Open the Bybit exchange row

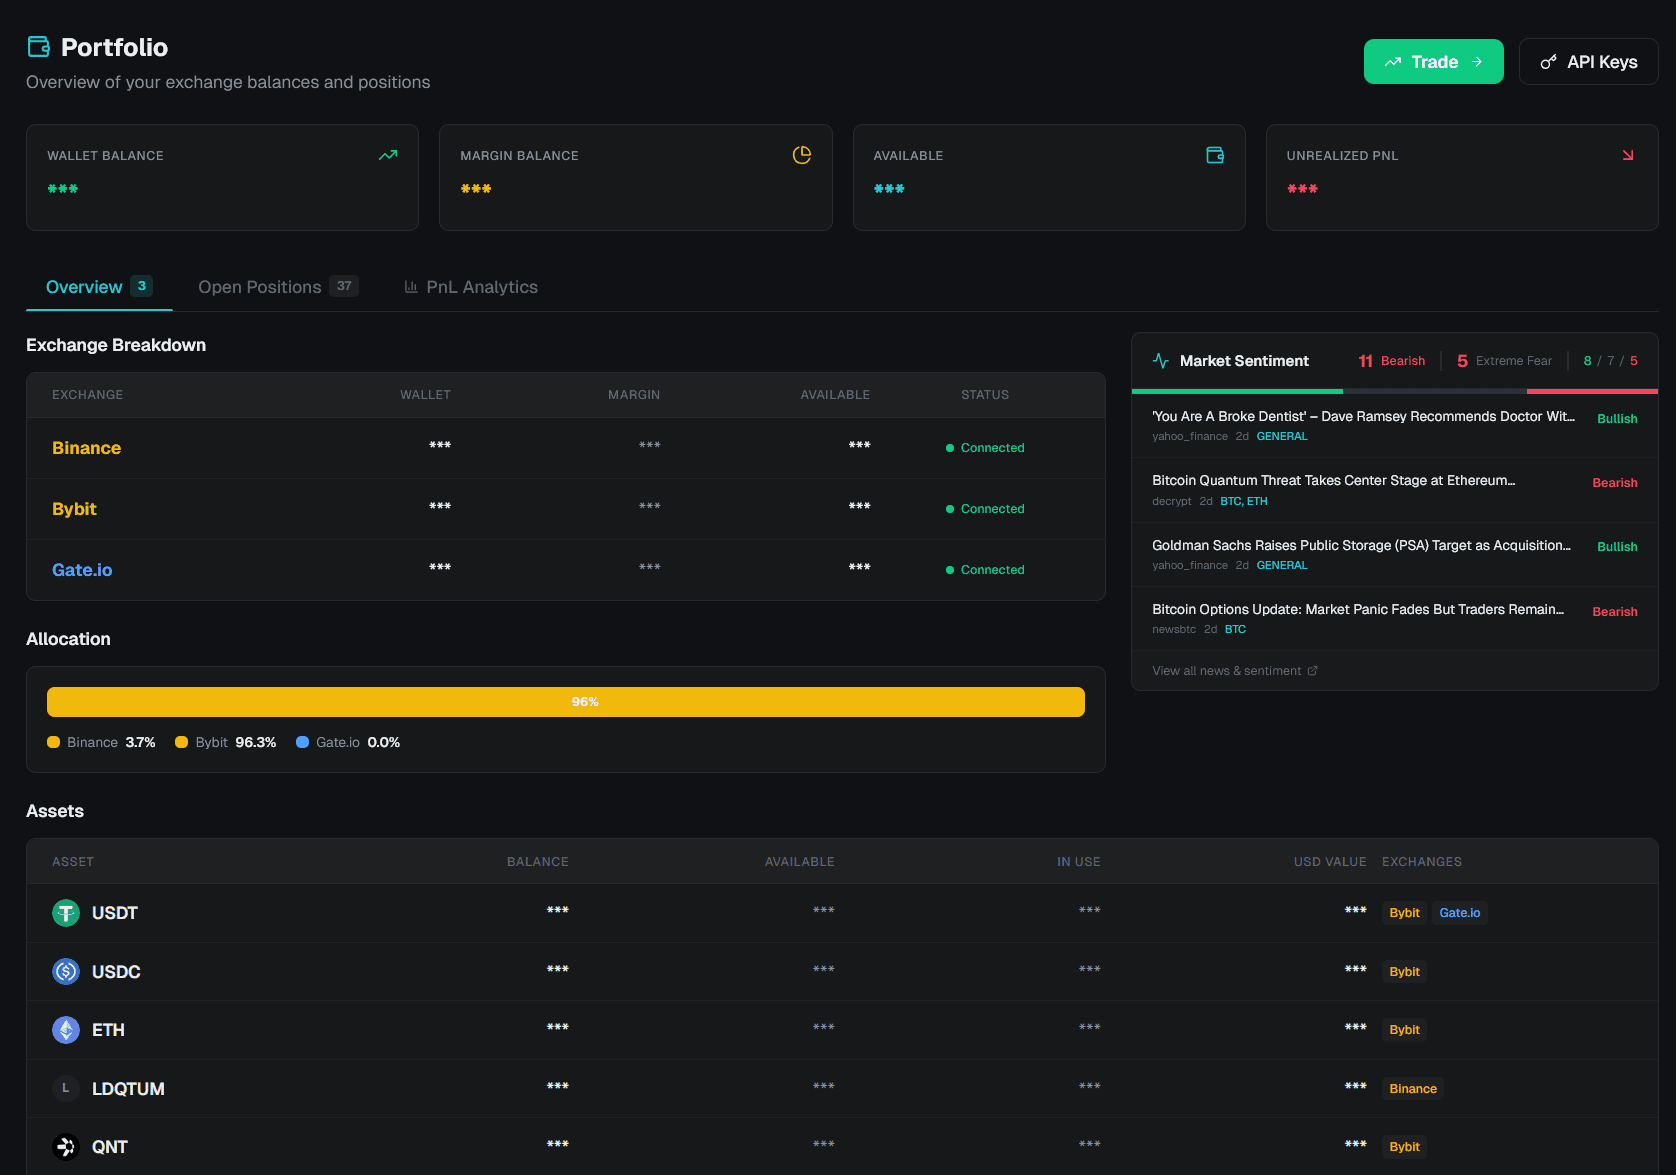coord(566,509)
